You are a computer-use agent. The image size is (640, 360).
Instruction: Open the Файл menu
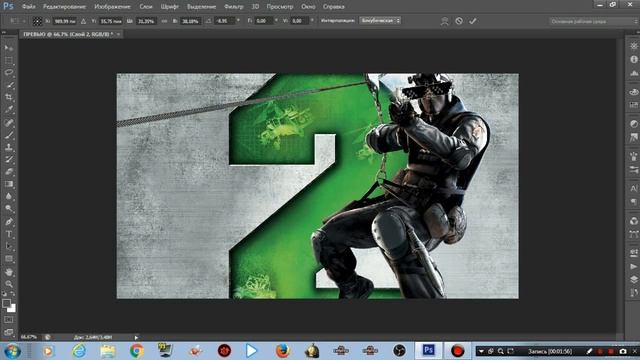click(x=29, y=7)
